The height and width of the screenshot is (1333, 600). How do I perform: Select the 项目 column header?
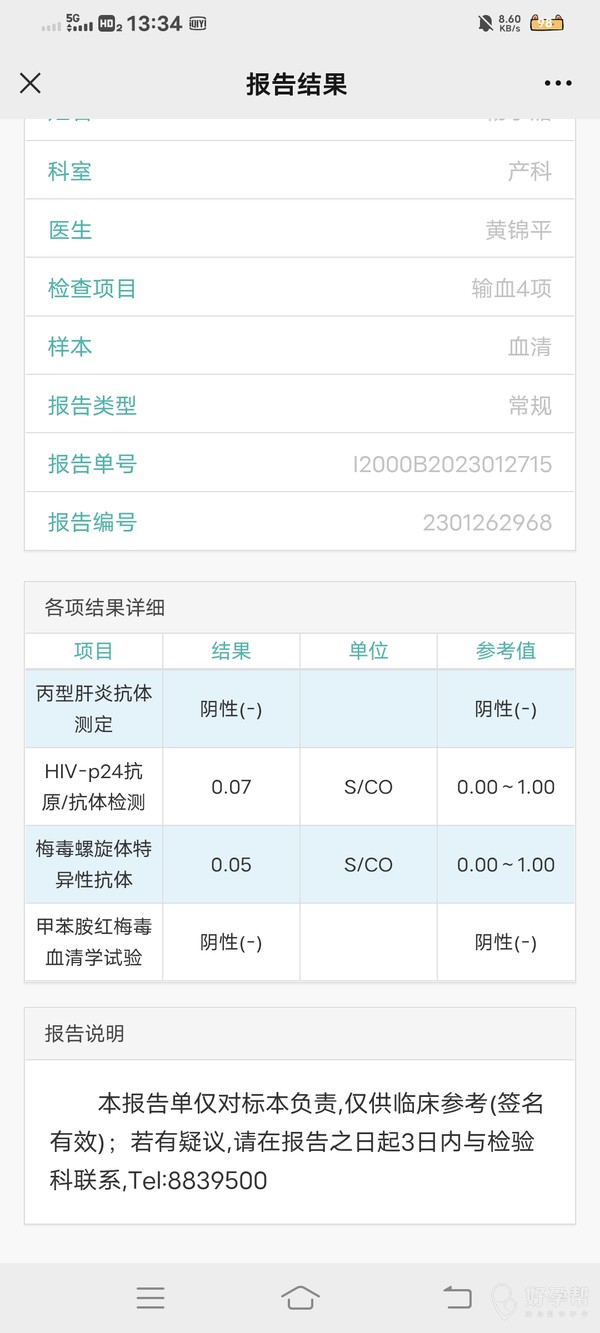click(93, 651)
